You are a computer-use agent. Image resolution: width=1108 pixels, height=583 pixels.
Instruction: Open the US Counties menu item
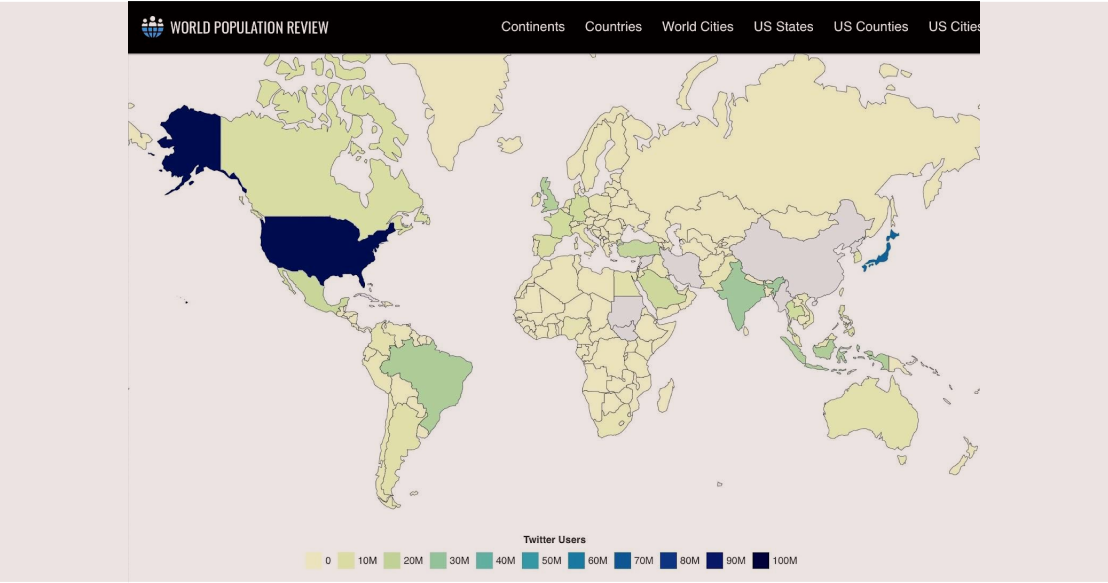pyautogui.click(x=871, y=27)
